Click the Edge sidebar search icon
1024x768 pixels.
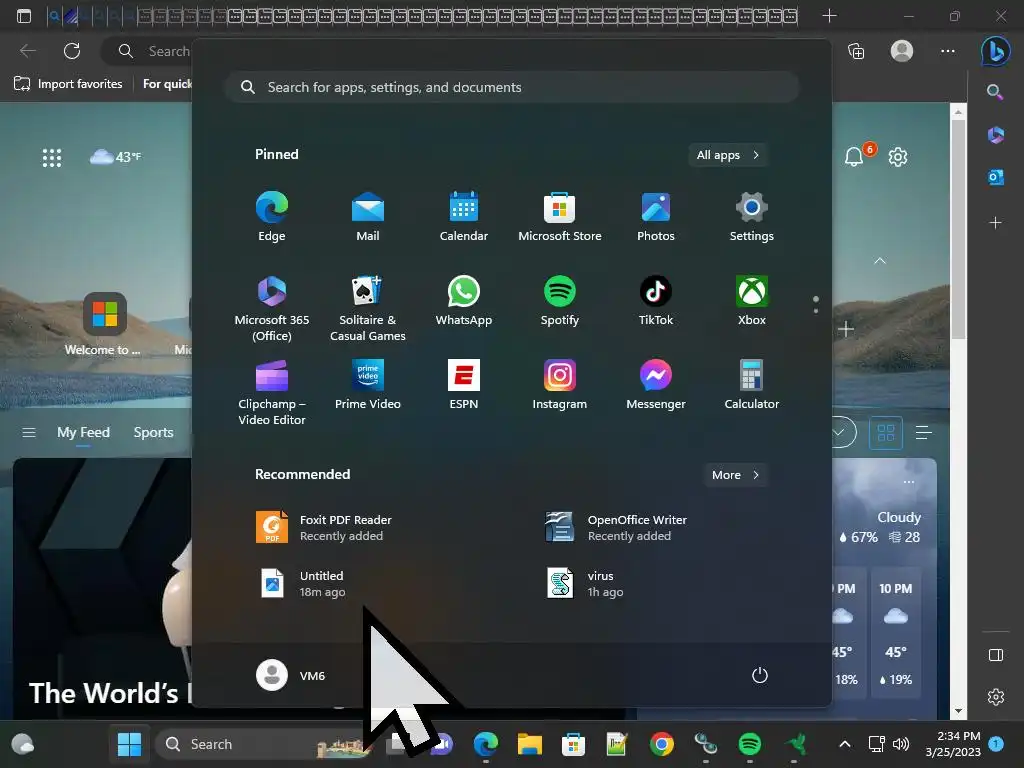pos(995,92)
